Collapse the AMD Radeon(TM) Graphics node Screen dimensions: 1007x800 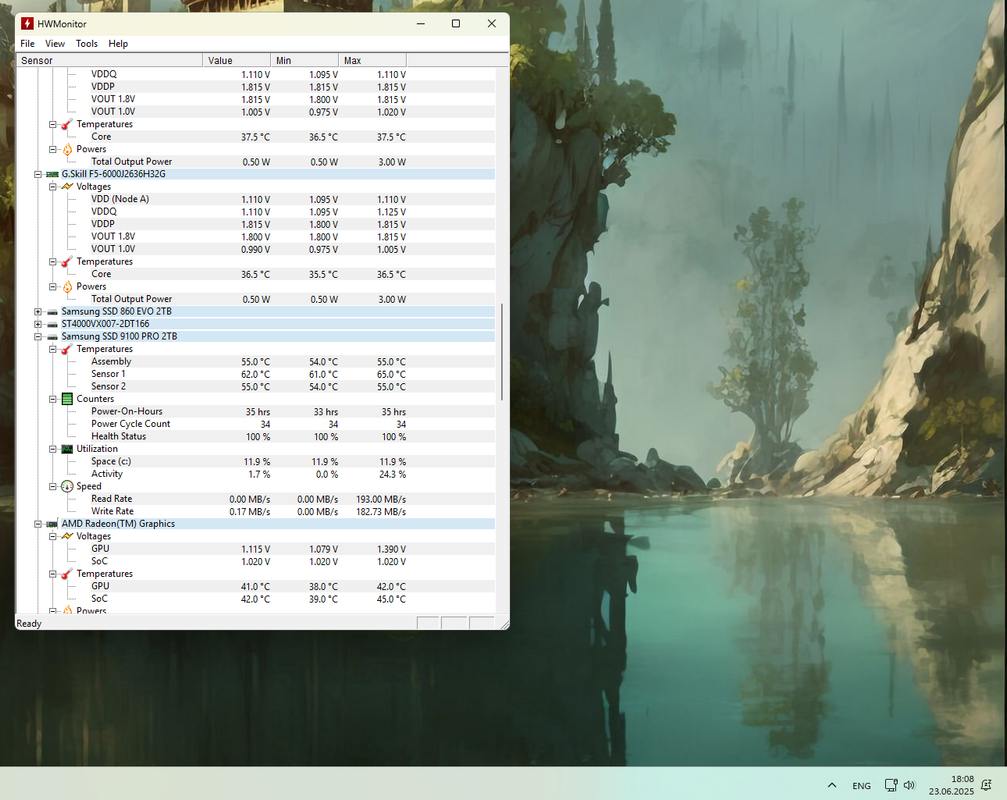click(38, 525)
